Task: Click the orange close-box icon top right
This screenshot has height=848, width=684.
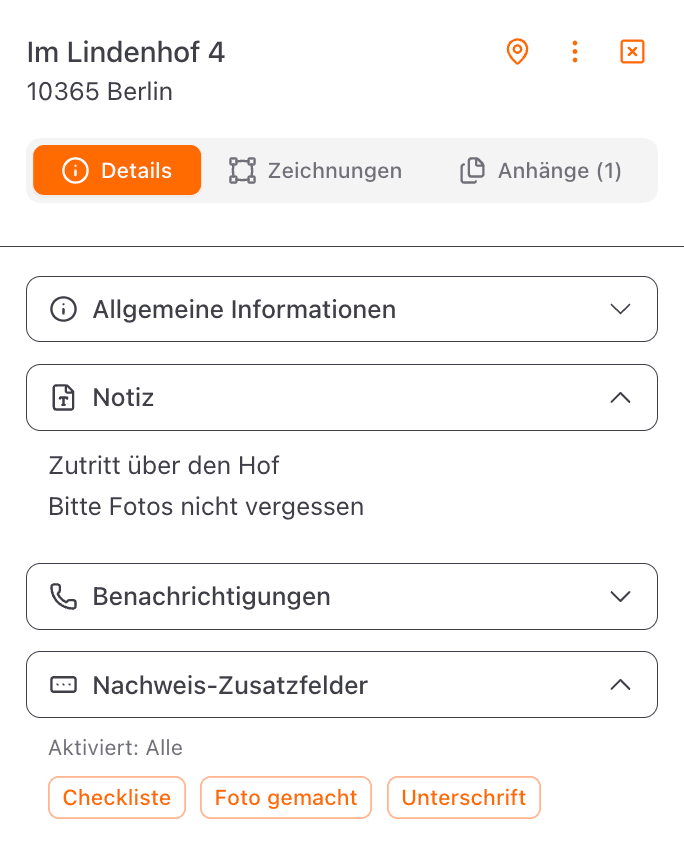Action: 632,52
